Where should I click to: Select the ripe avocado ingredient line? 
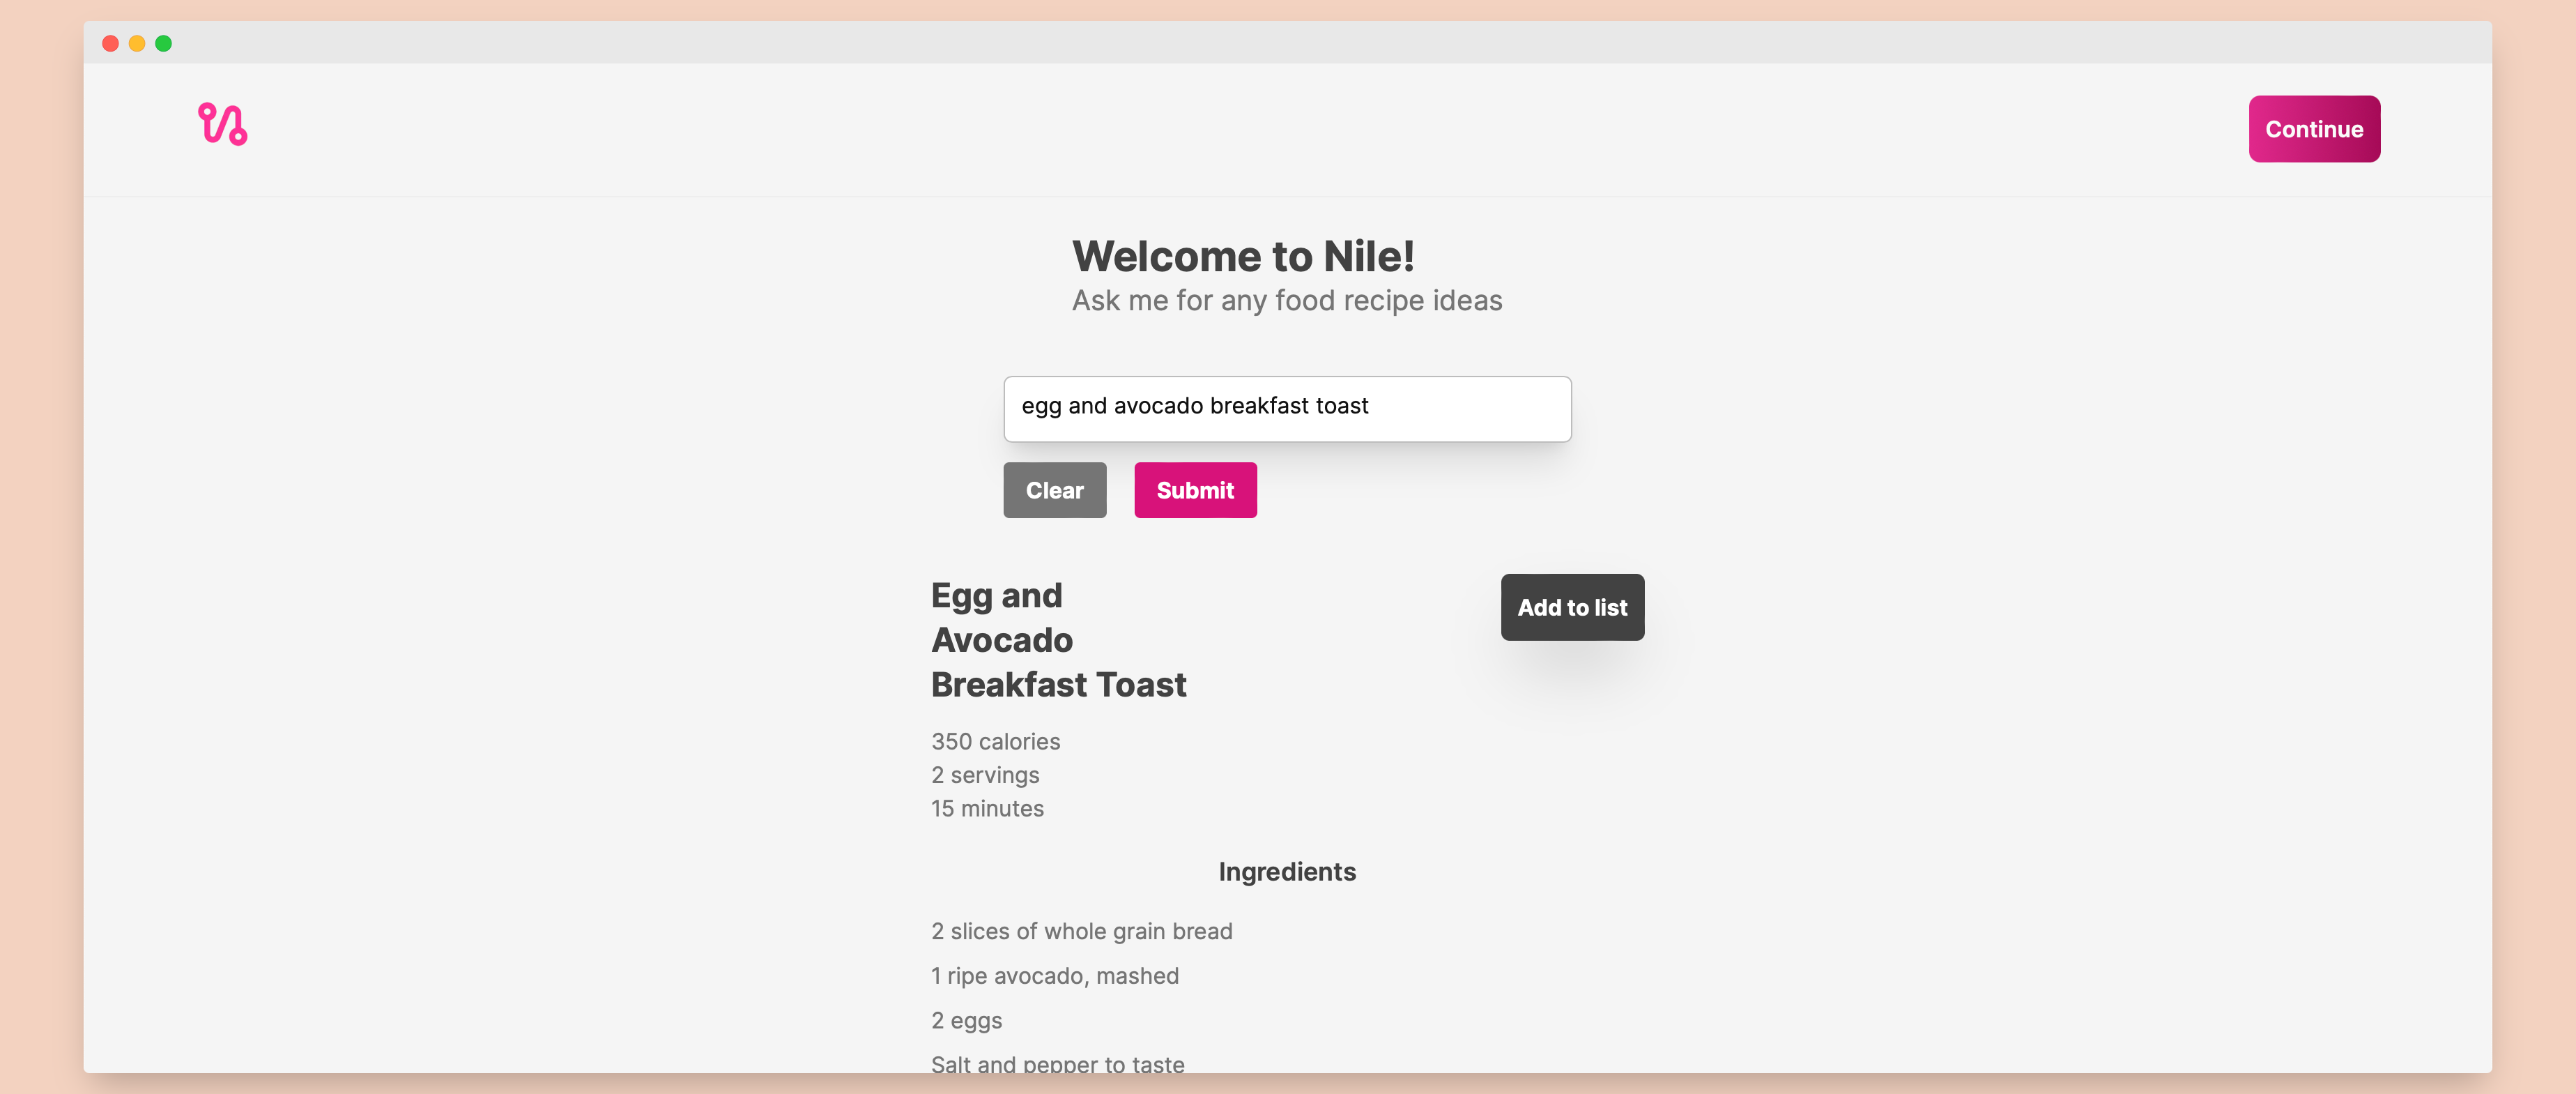coord(1054,976)
